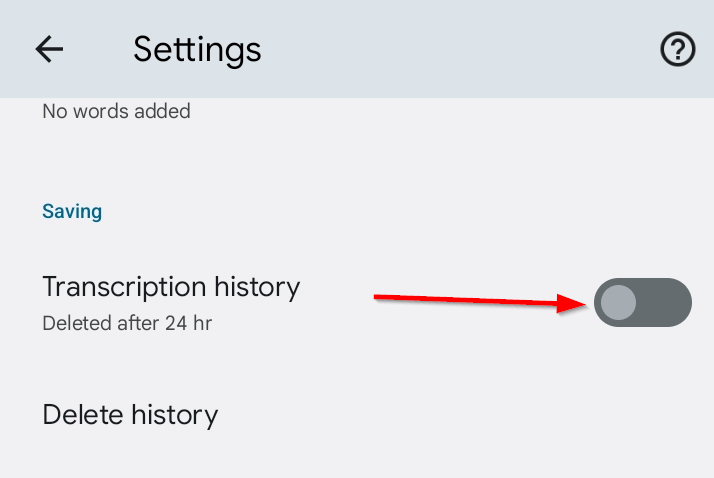Click the Settings page title
Image resolution: width=714 pixels, height=478 pixels.
[197, 49]
